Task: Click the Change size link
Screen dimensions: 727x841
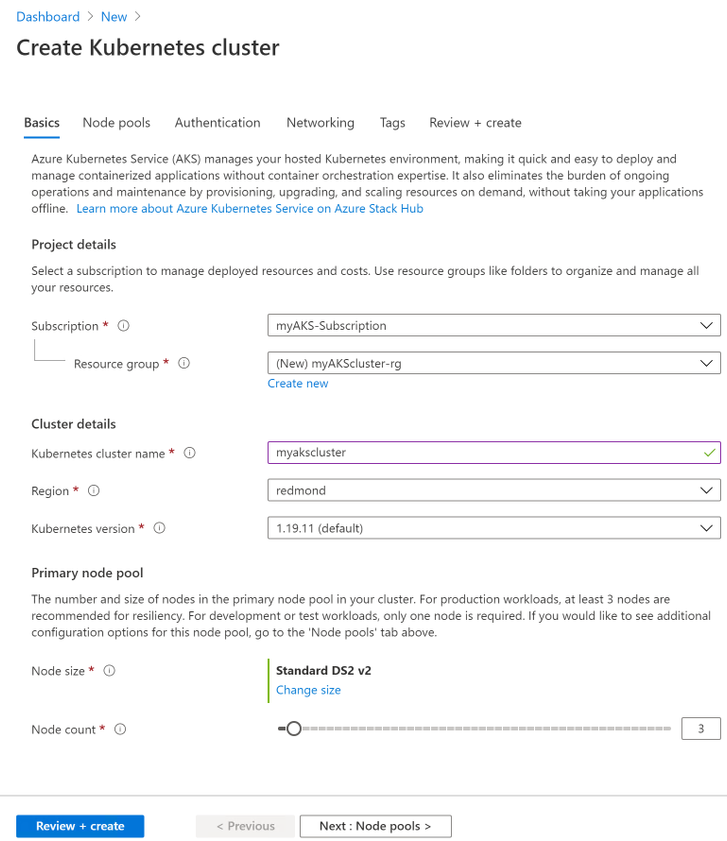Action: tap(308, 690)
